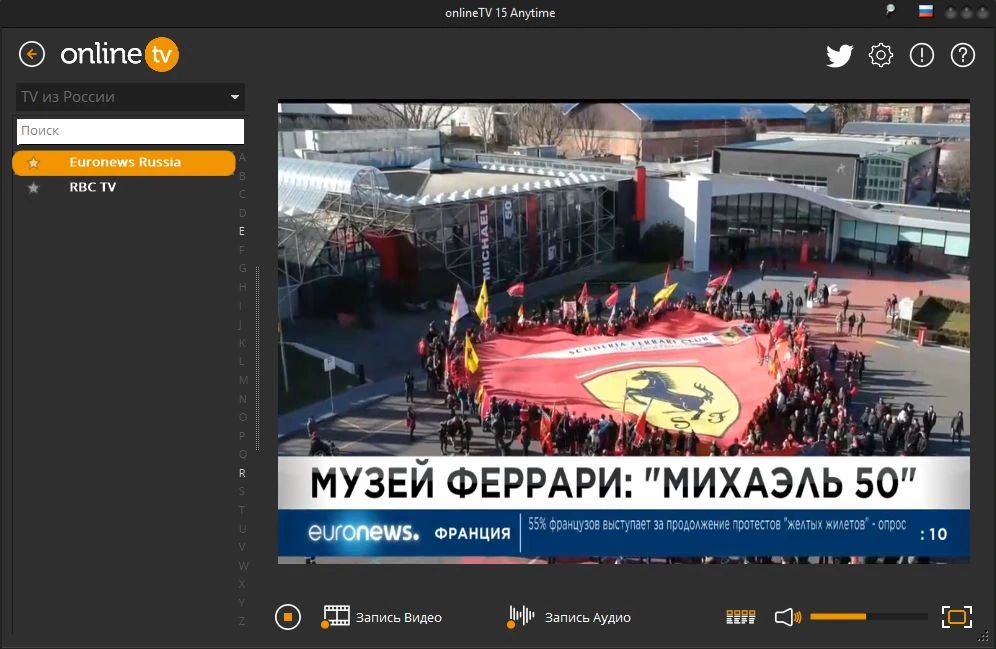
Task: Start 'Запись Видео' video recording
Action: [382, 617]
